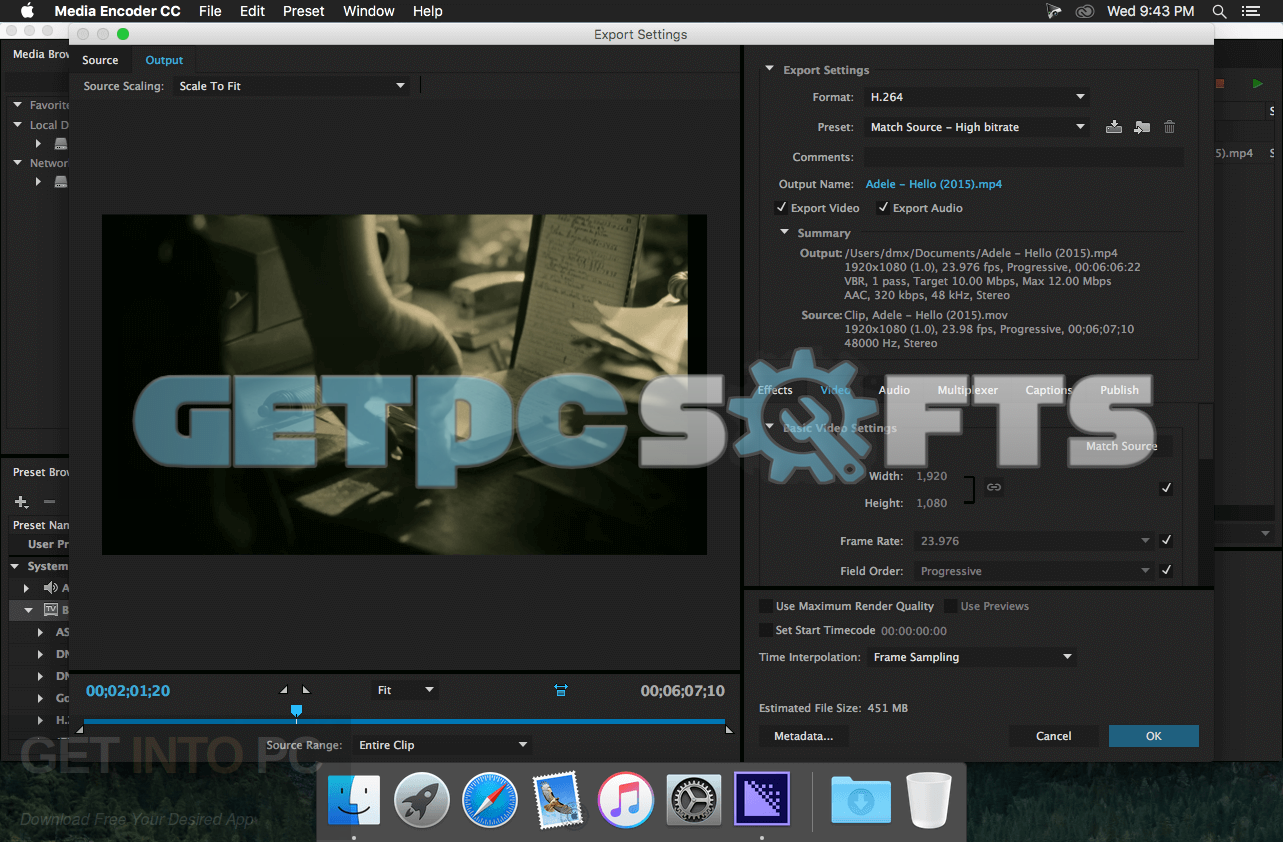The height and width of the screenshot is (842, 1283).
Task: Switch to the Output tab
Action: coord(164,60)
